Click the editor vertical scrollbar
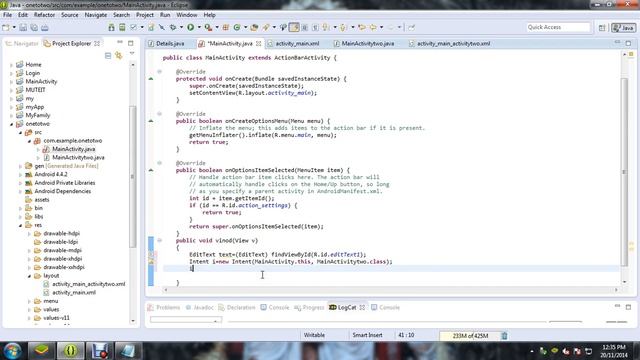The height and width of the screenshot is (360, 640). tap(624, 171)
